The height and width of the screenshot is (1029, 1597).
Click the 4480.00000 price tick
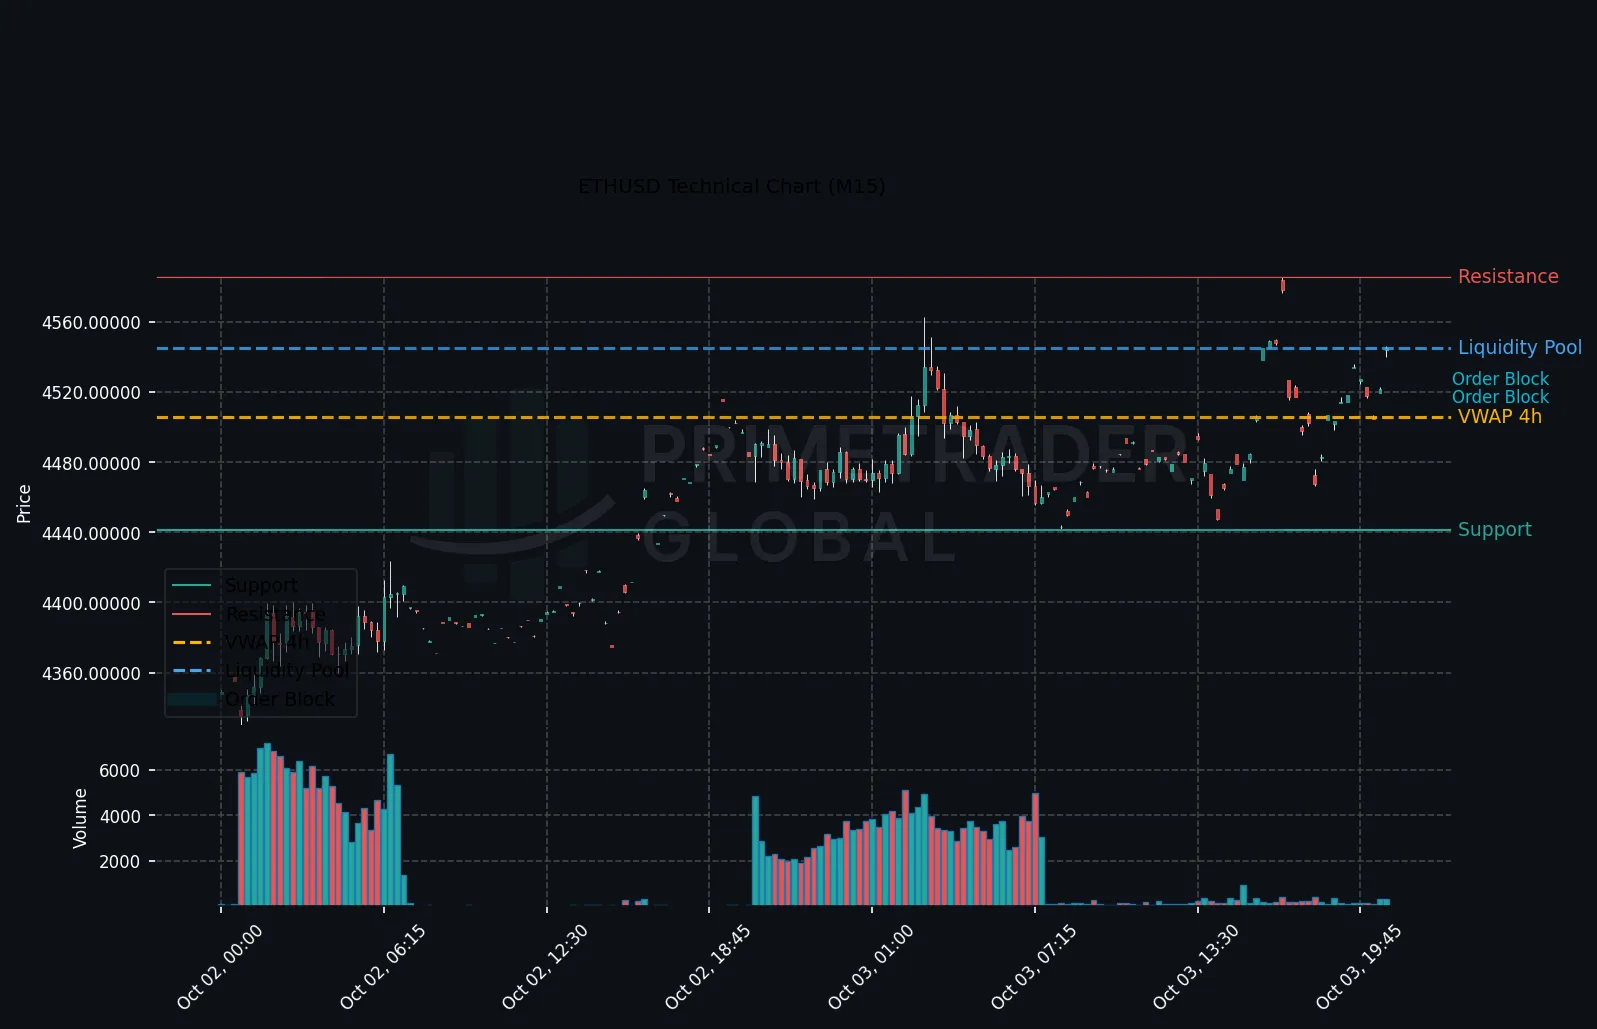(x=91, y=463)
